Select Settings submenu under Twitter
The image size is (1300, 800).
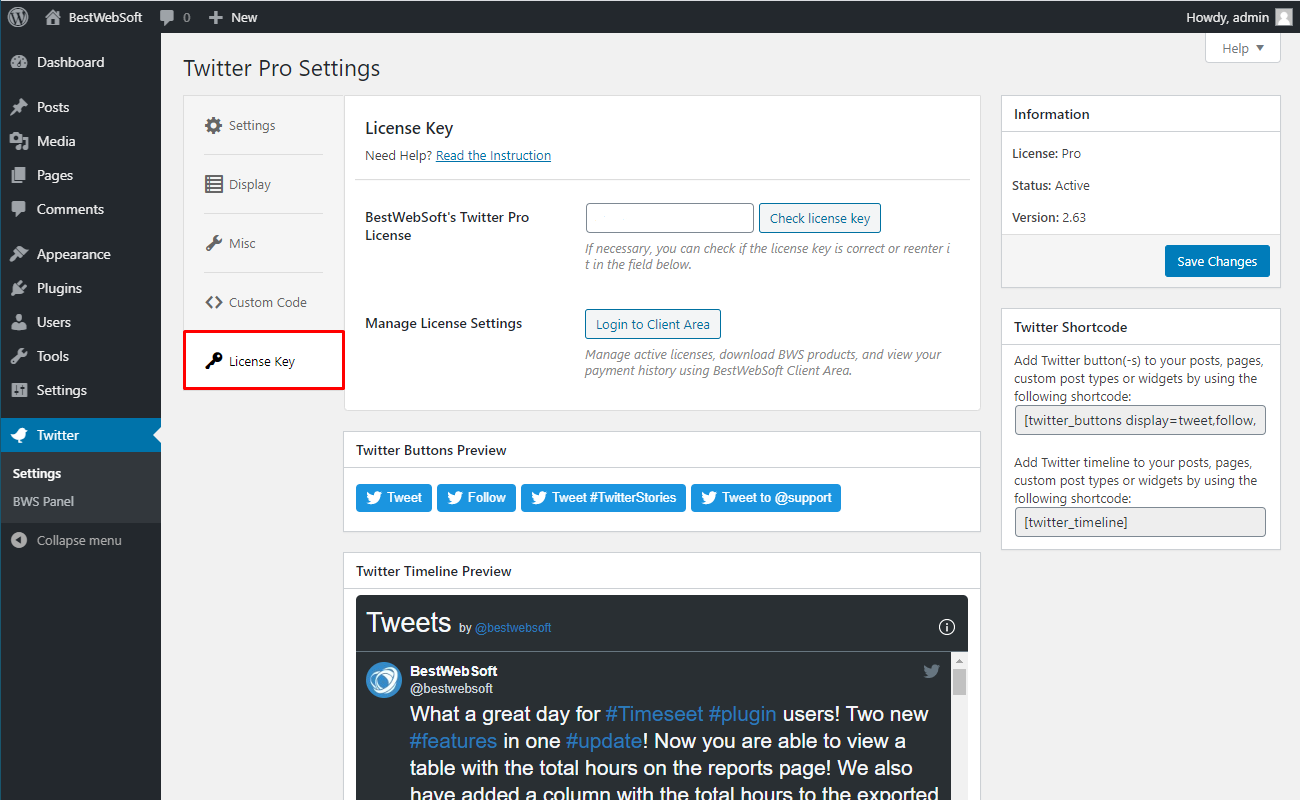point(37,473)
